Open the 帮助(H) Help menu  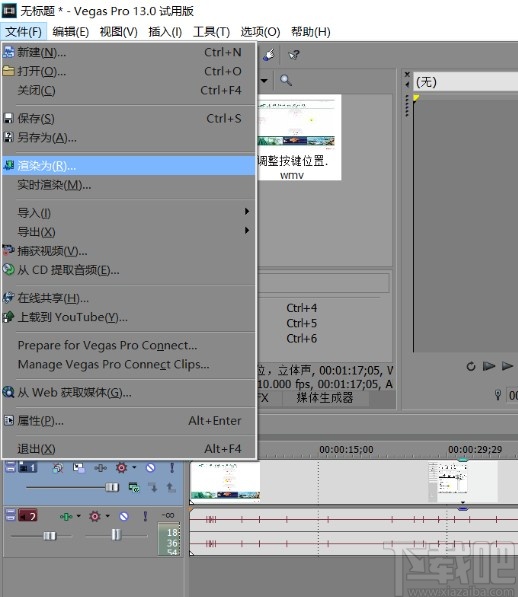click(311, 32)
